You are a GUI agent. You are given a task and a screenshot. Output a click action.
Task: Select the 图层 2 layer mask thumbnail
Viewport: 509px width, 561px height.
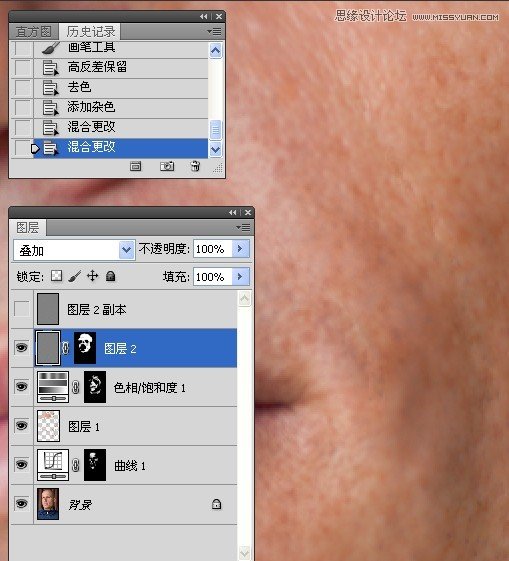pyautogui.click(x=85, y=348)
